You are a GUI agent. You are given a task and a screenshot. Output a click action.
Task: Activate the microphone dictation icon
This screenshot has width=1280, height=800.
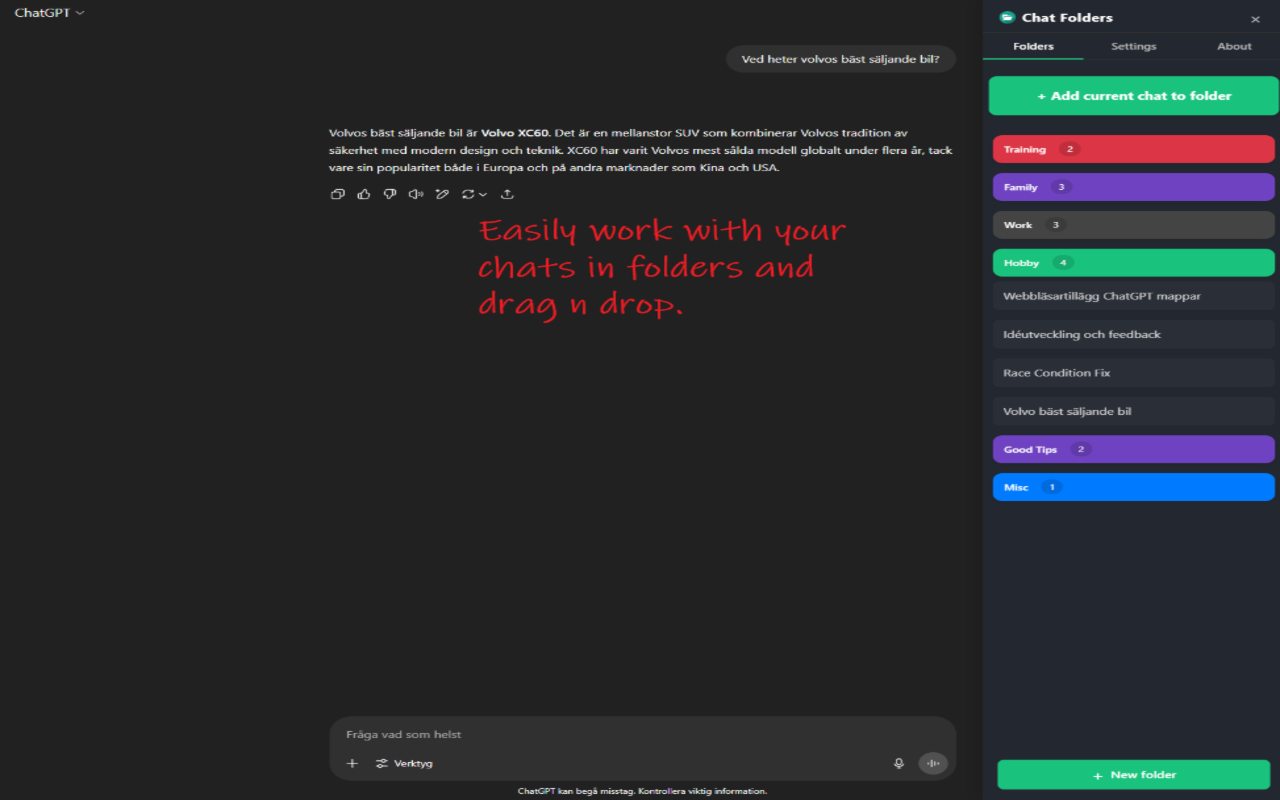click(899, 763)
